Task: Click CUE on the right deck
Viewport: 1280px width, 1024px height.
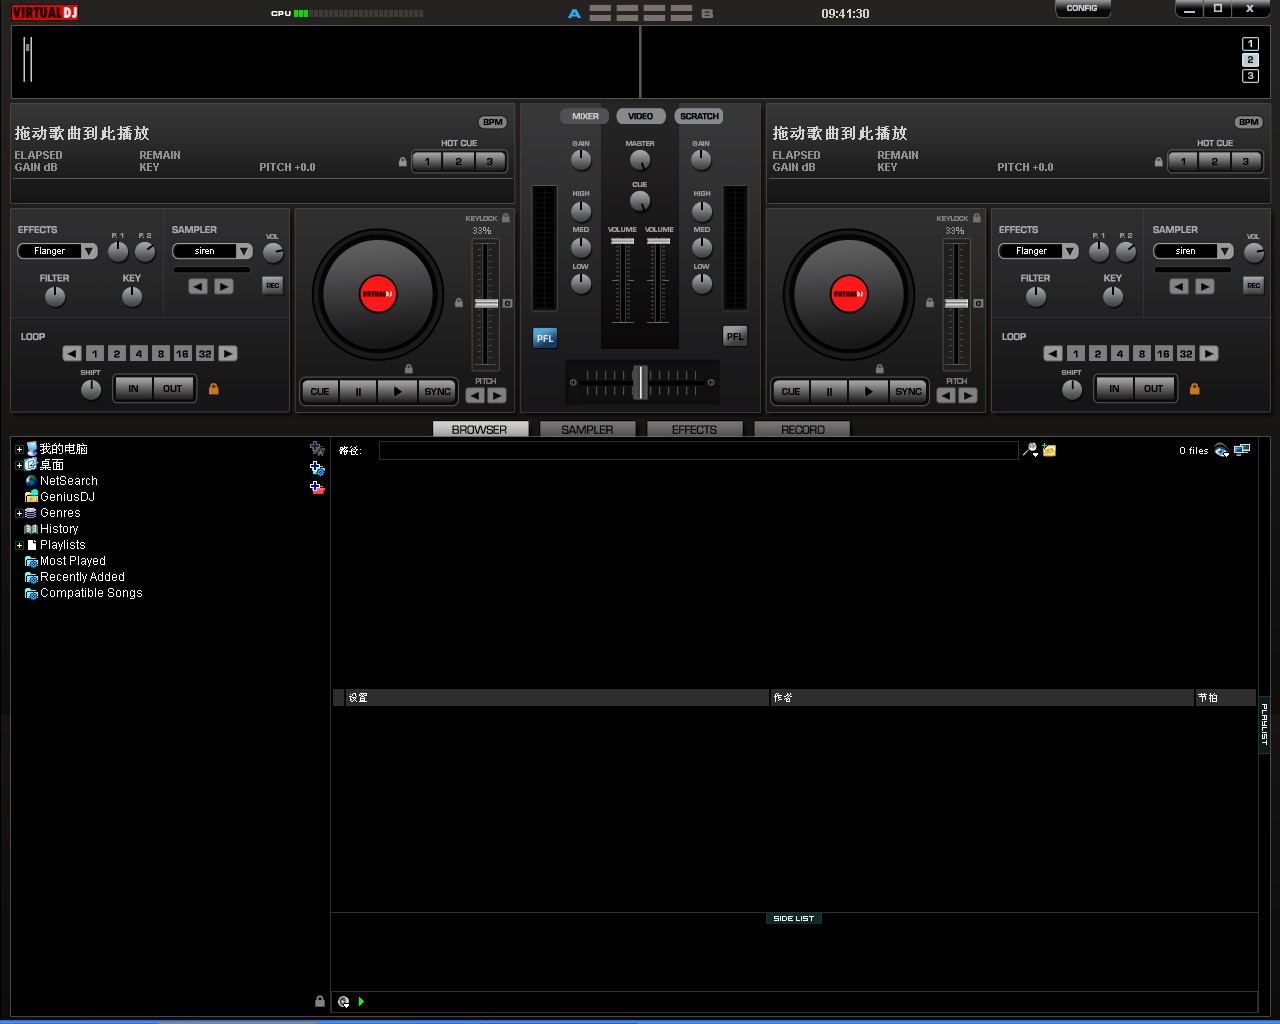Action: [x=791, y=392]
